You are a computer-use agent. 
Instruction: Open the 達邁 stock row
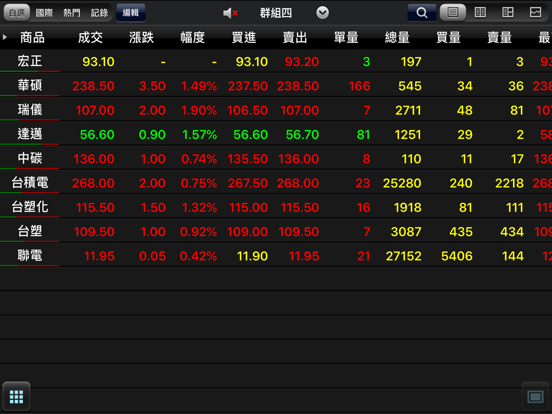point(276,134)
